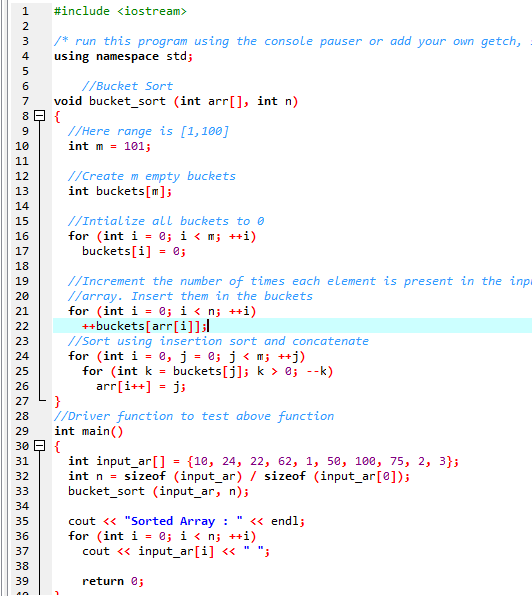Click 'buckets[i] = 0;' statement
This screenshot has width=532, height=596.
tap(134, 251)
